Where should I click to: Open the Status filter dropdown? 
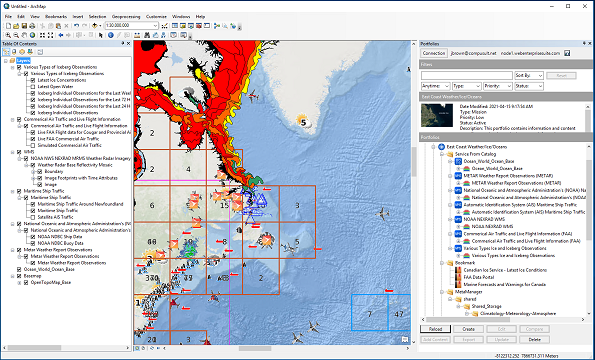coord(529,86)
